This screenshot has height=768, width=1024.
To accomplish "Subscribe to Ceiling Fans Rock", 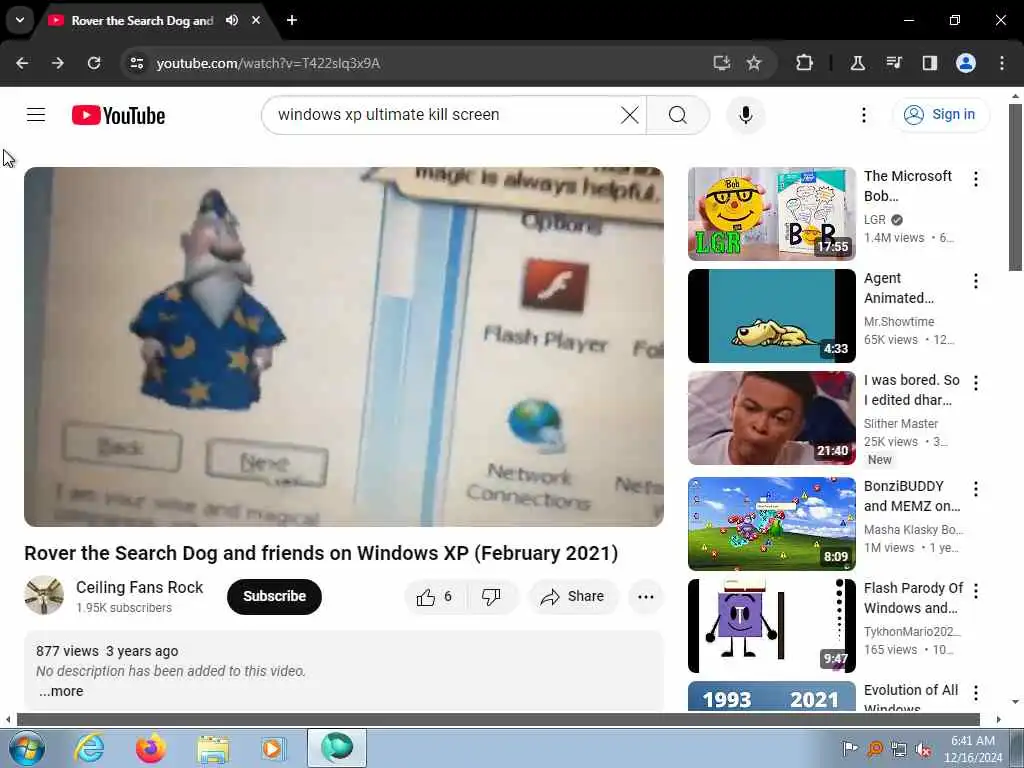I will (274, 596).
